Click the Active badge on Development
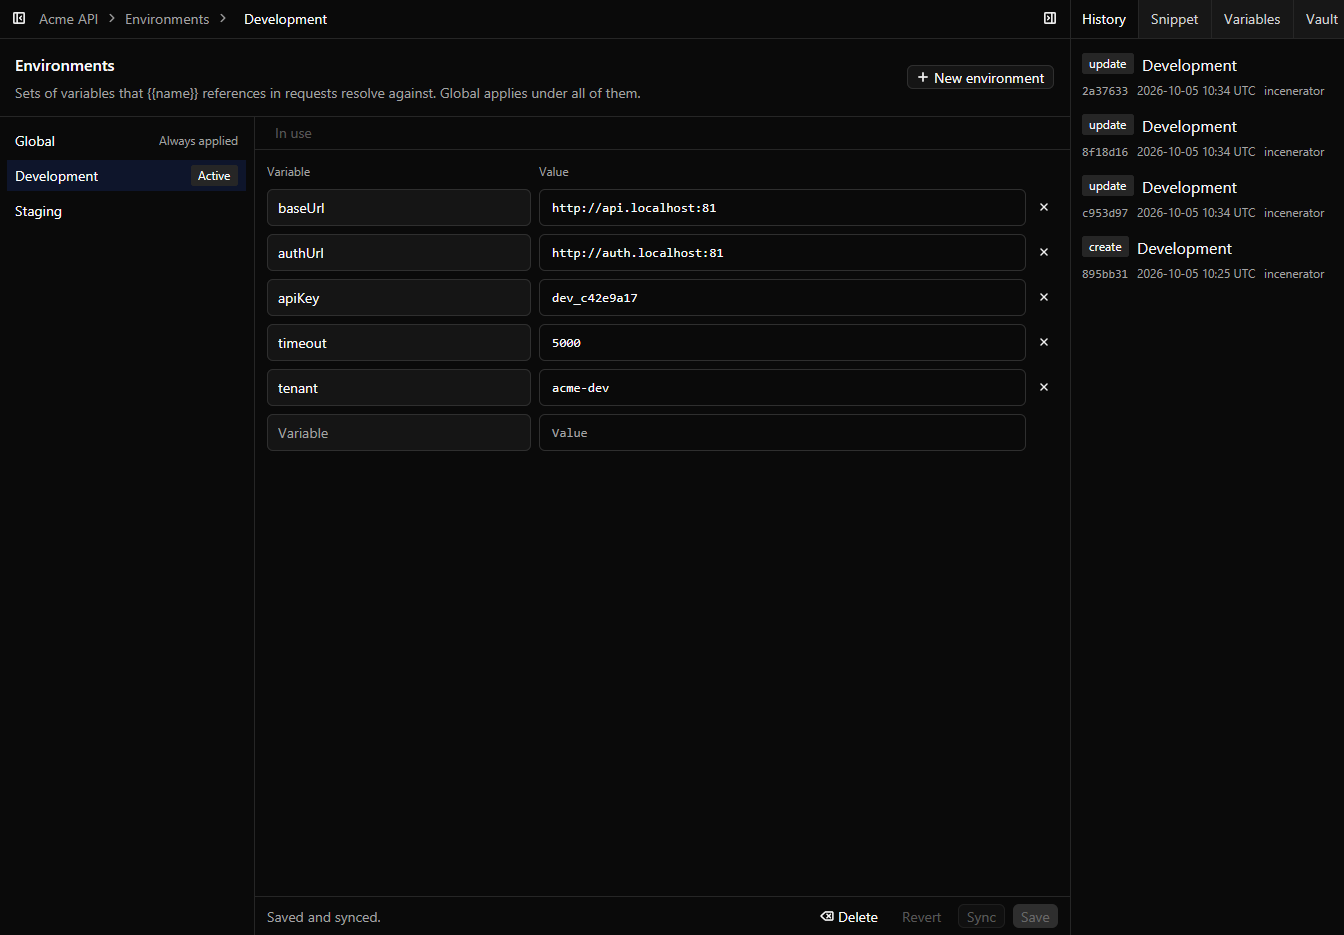Screen dimensions: 1344x935 coord(214,176)
